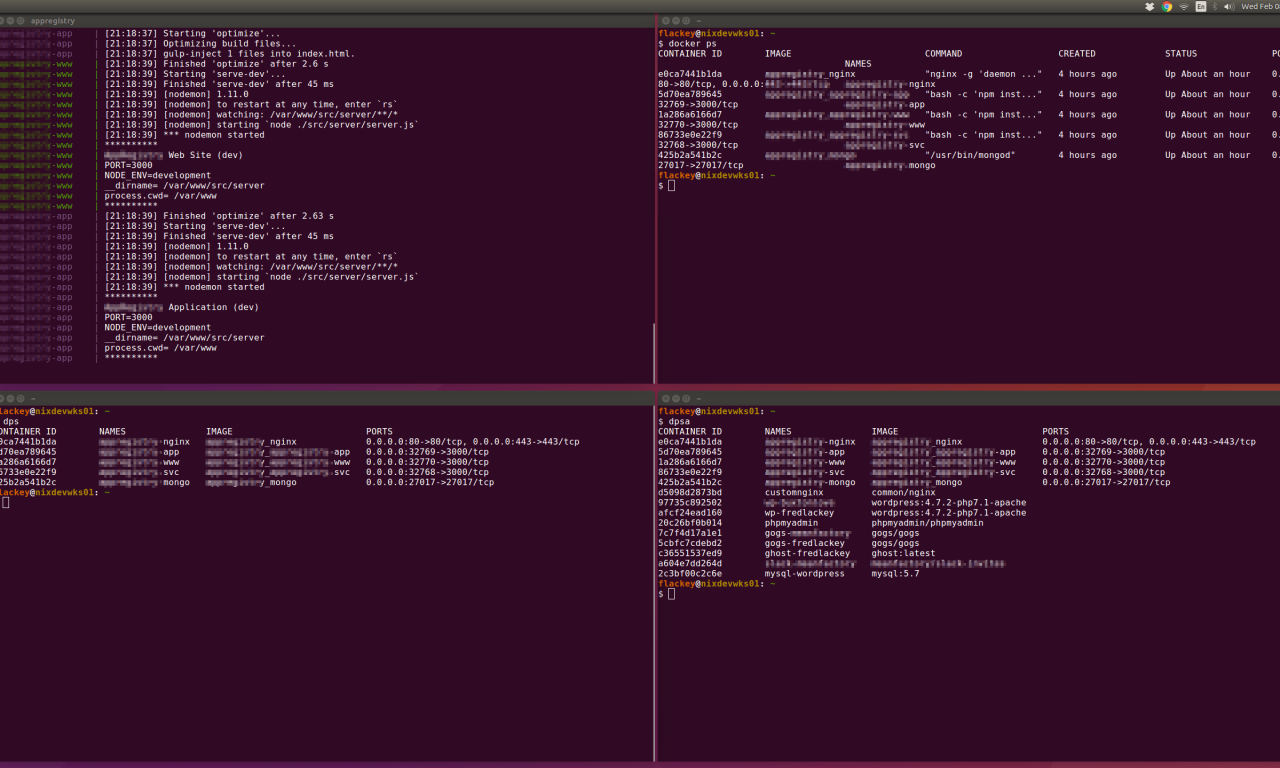
Task: Close the dpsa terminal window
Action: 664,399
